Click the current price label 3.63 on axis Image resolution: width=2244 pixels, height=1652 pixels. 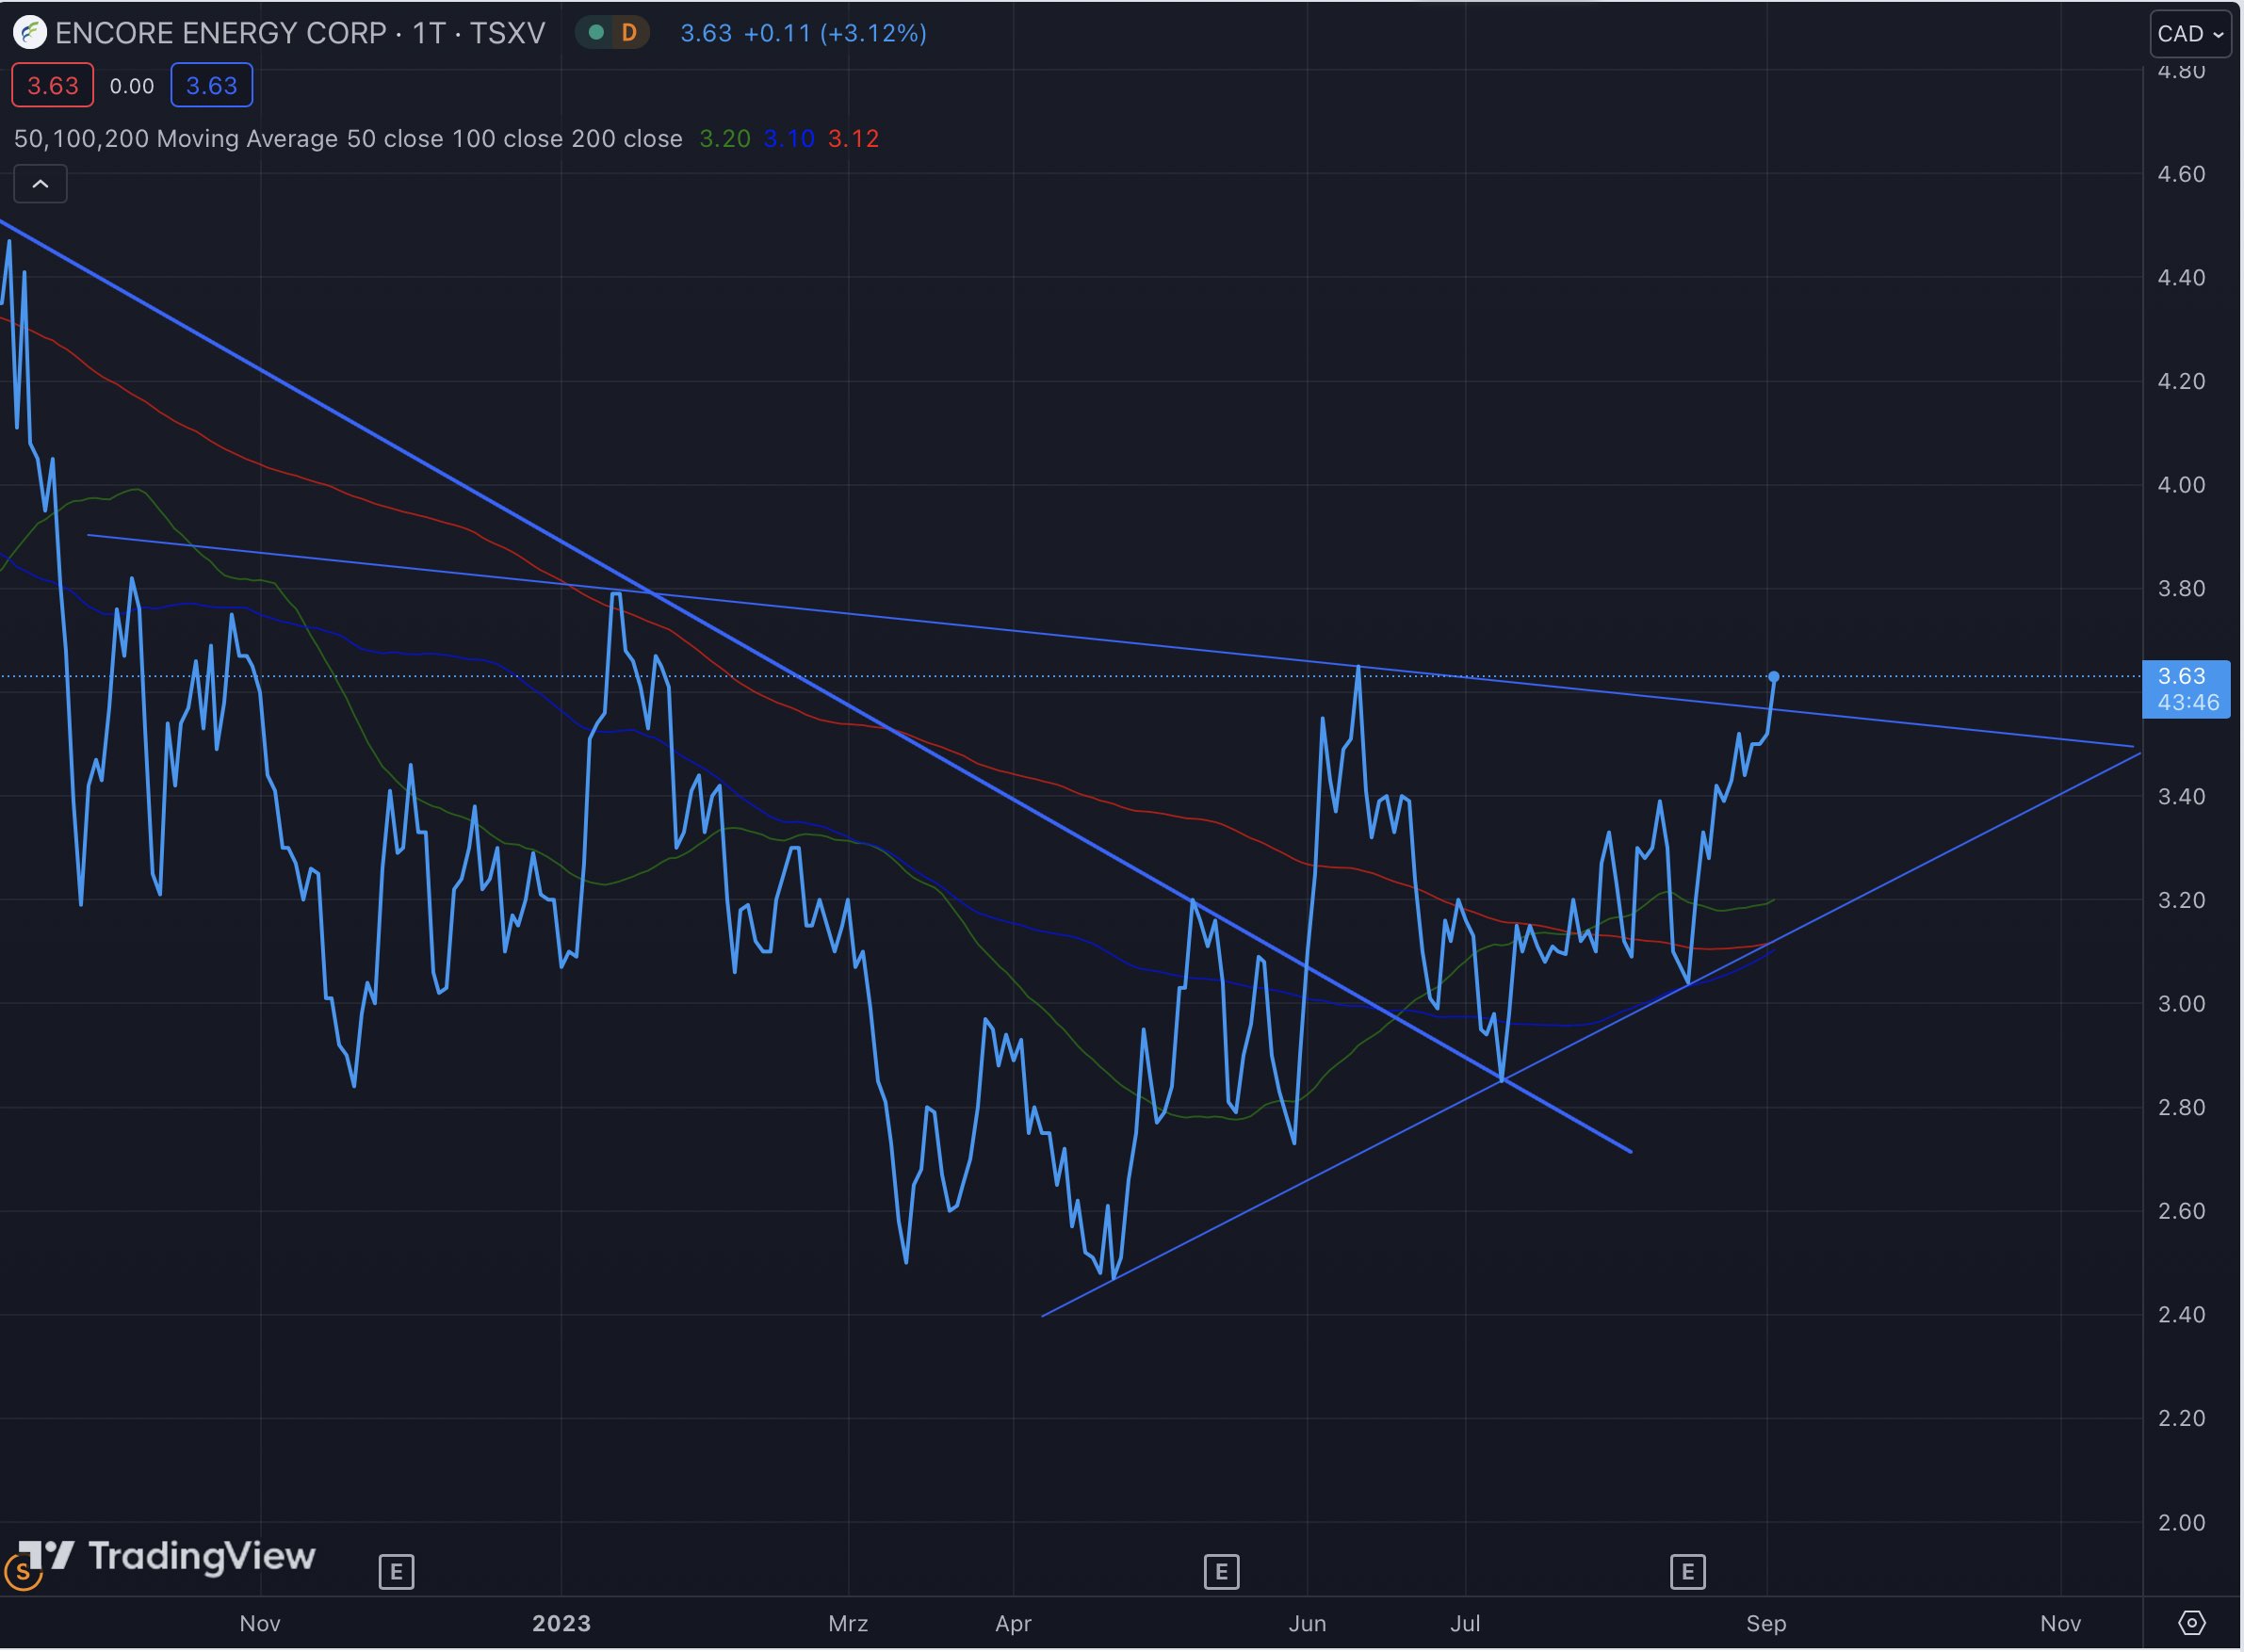click(2186, 689)
